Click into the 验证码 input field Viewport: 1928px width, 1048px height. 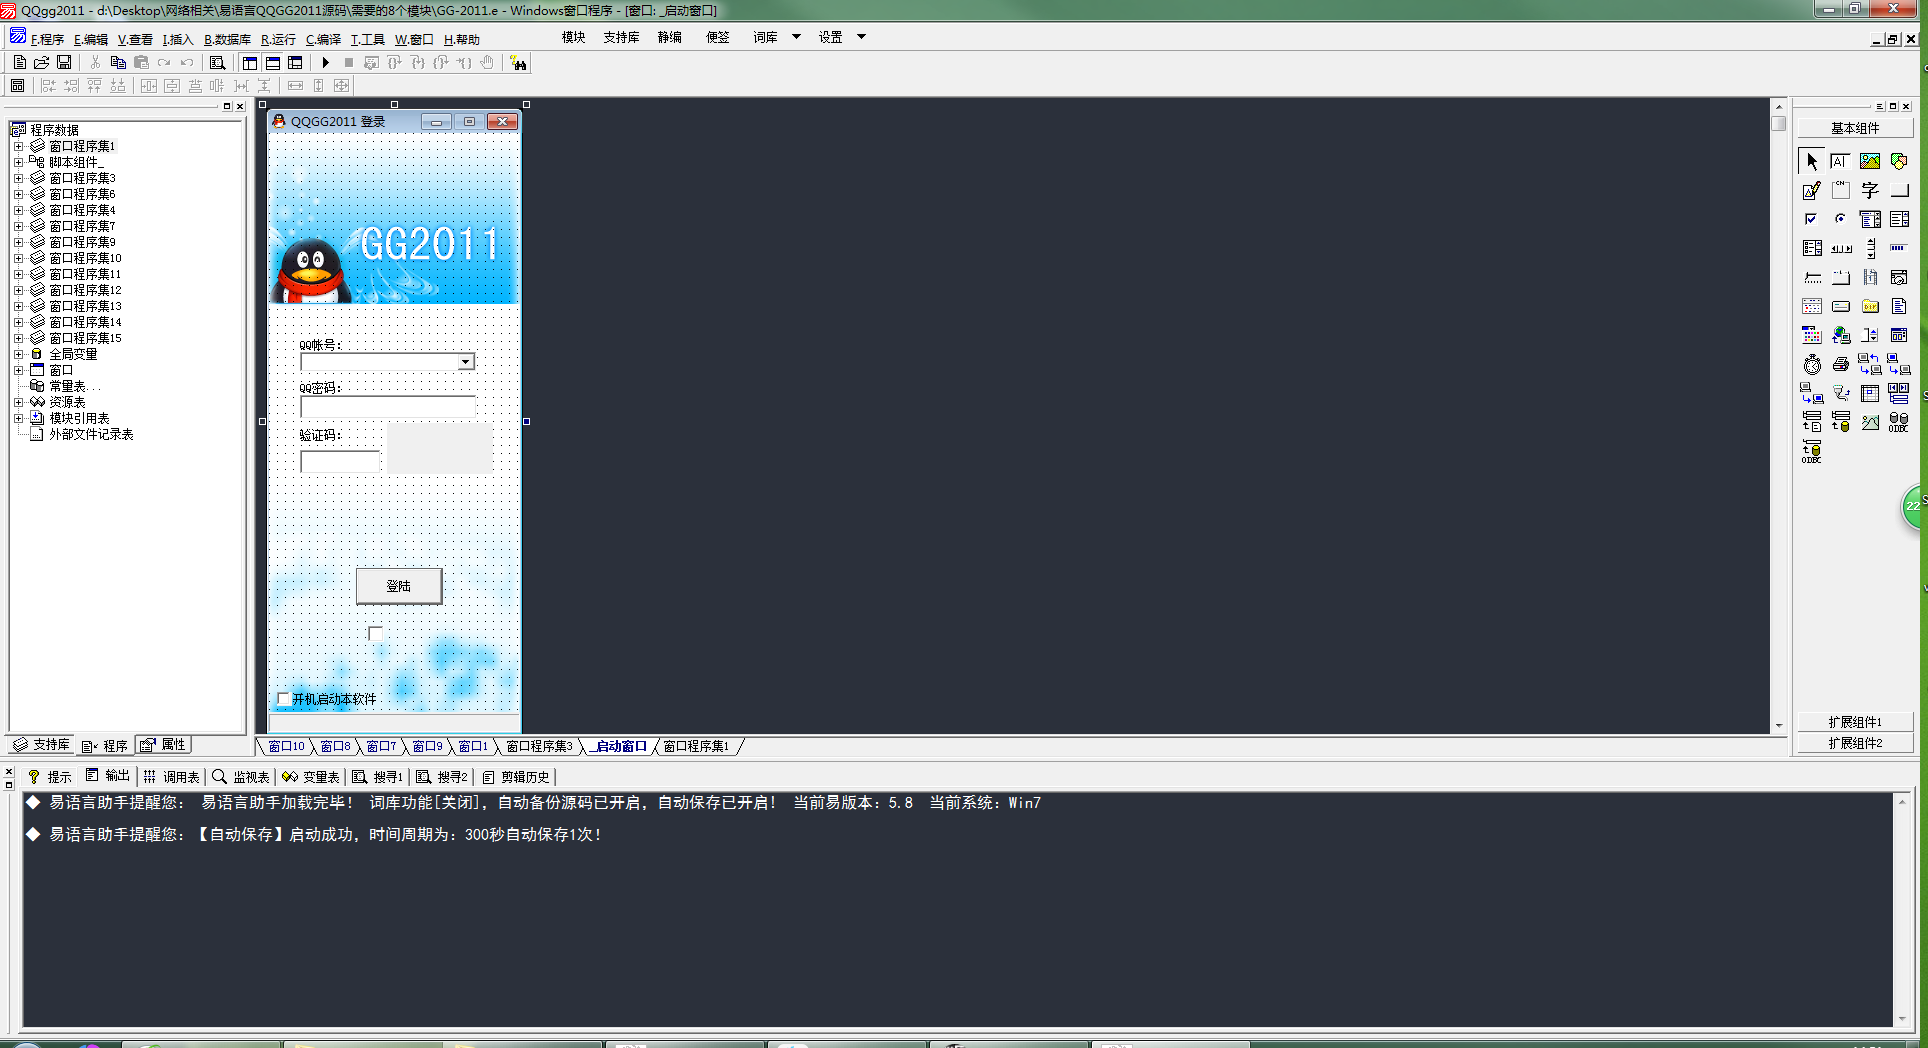click(x=340, y=461)
